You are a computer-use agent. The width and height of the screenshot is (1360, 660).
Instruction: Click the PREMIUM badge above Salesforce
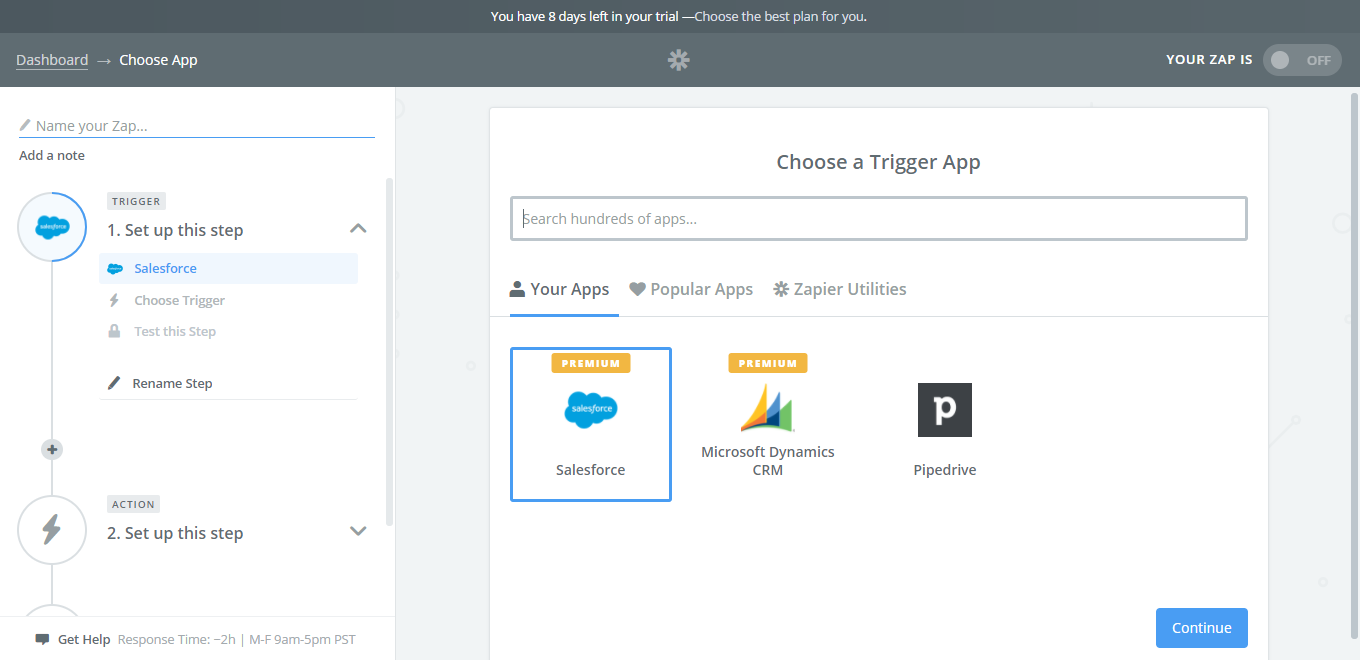click(x=591, y=363)
